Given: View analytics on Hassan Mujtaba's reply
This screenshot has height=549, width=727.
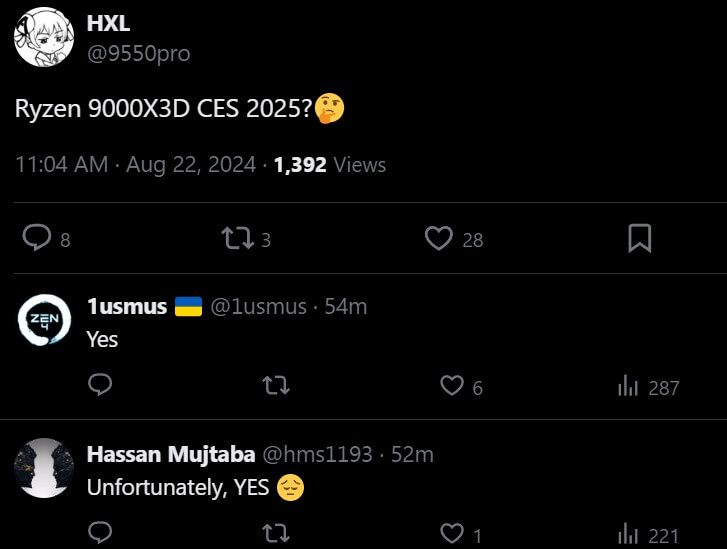Looking at the screenshot, I should [x=628, y=533].
